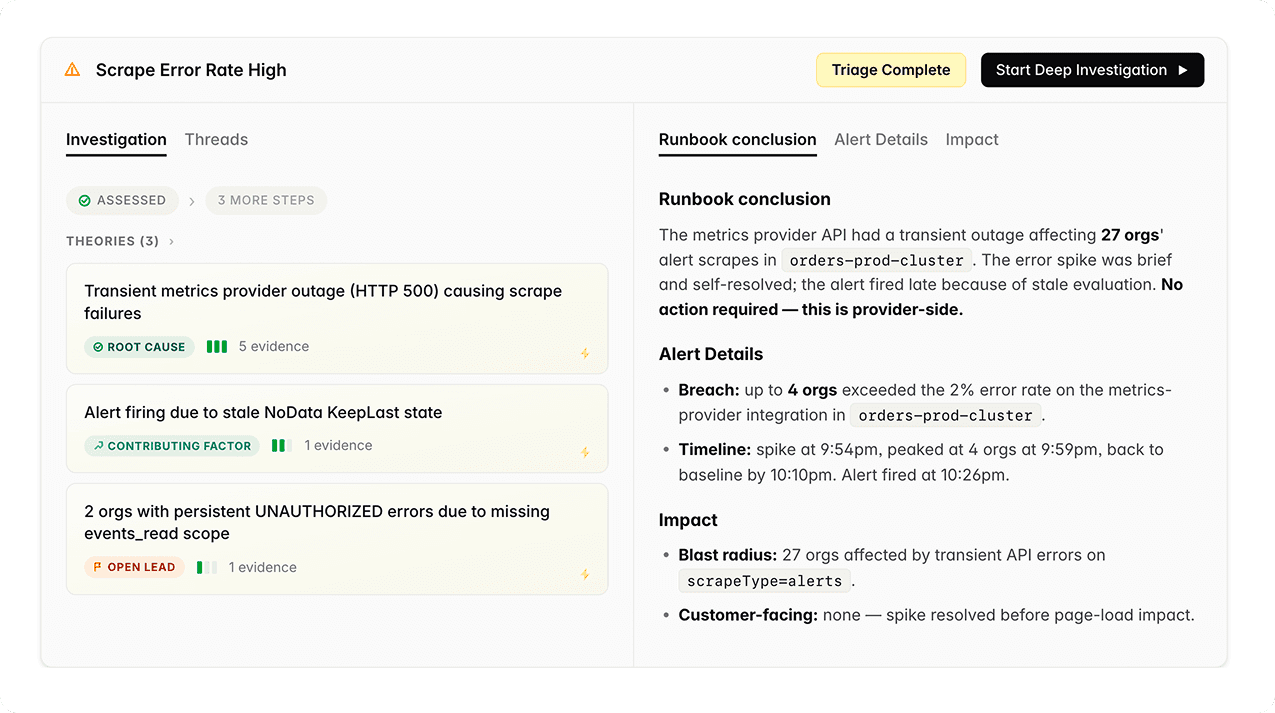The height and width of the screenshot is (713, 1275).
Task: Click the Scrape Error Rate High title
Action: tap(191, 70)
